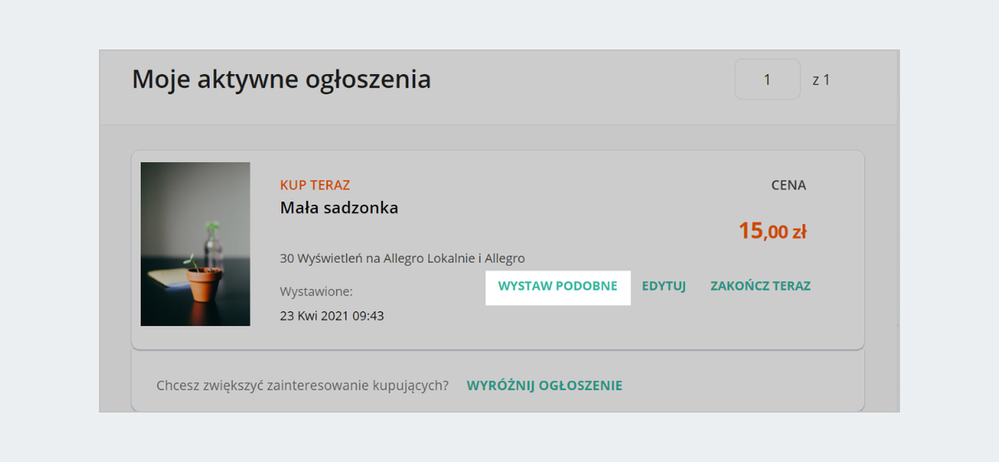Click the "Chcesz zwiększyć zainteresowanie kupujących?" text
This screenshot has height=462, width=999.
coord(303,385)
